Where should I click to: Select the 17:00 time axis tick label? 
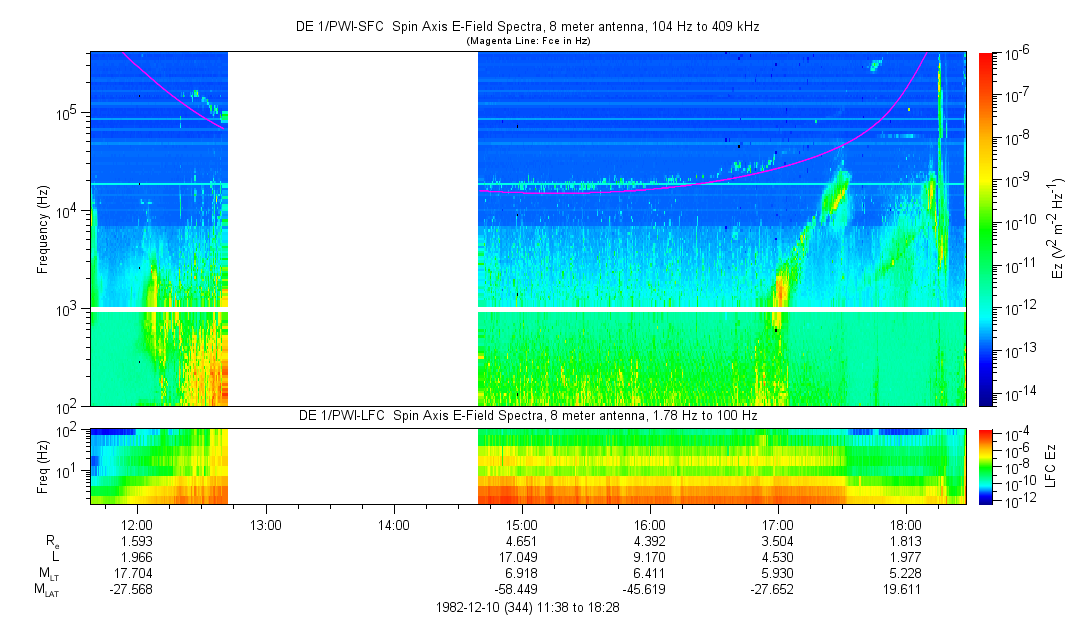(778, 524)
